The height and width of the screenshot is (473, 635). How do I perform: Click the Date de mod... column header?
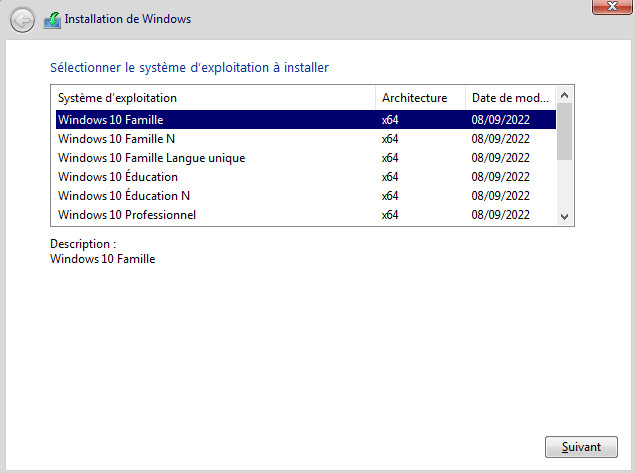[510, 98]
